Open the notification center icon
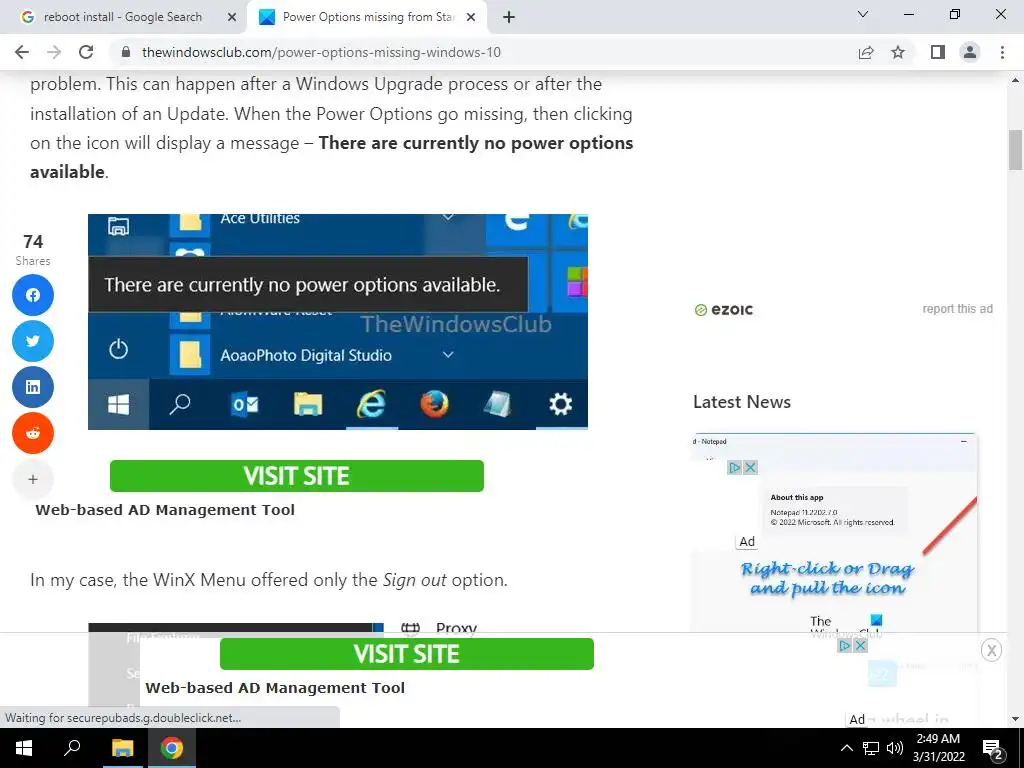1024x768 pixels. (992, 748)
